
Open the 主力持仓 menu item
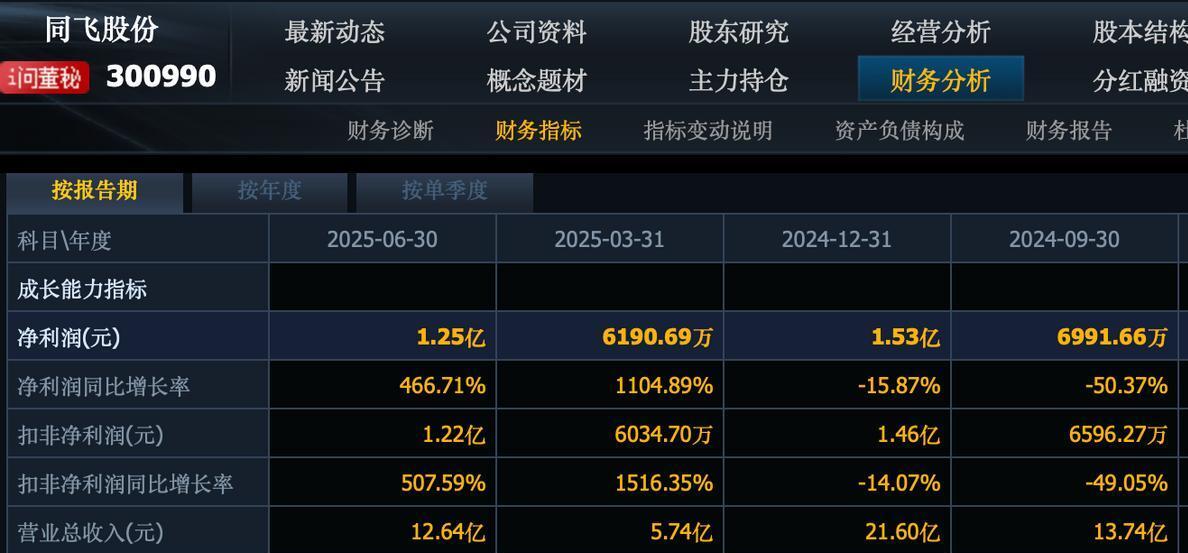pyautogui.click(x=738, y=80)
